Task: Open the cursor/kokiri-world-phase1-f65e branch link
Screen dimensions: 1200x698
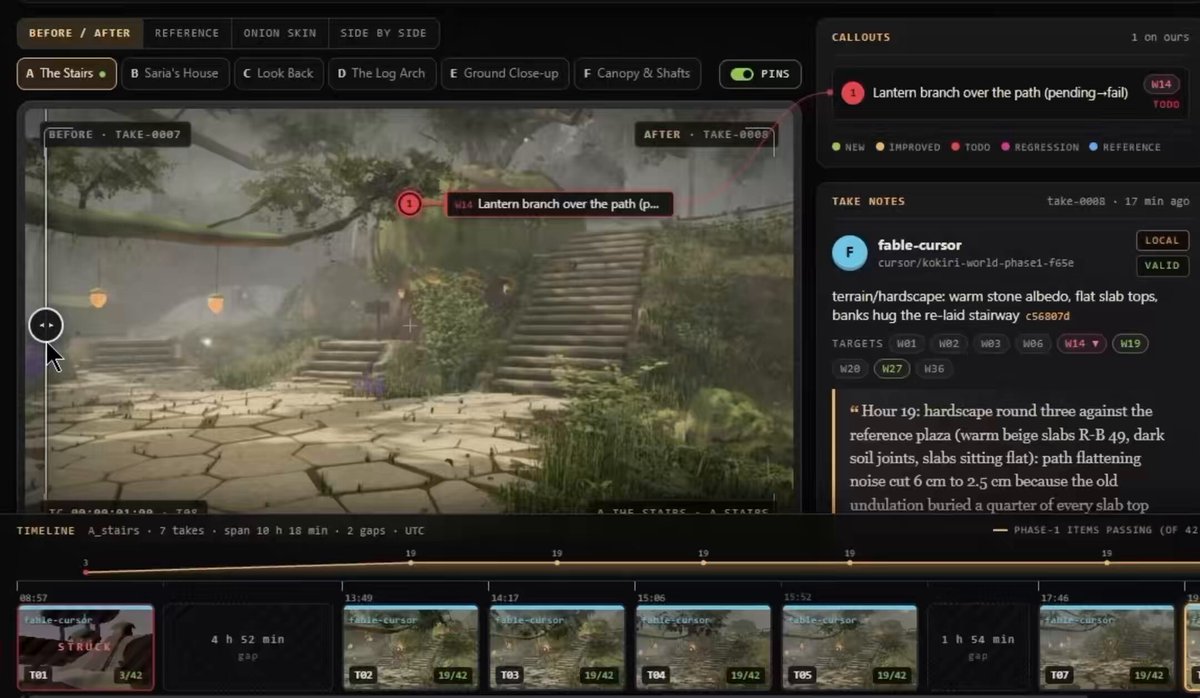Action: click(x=975, y=263)
